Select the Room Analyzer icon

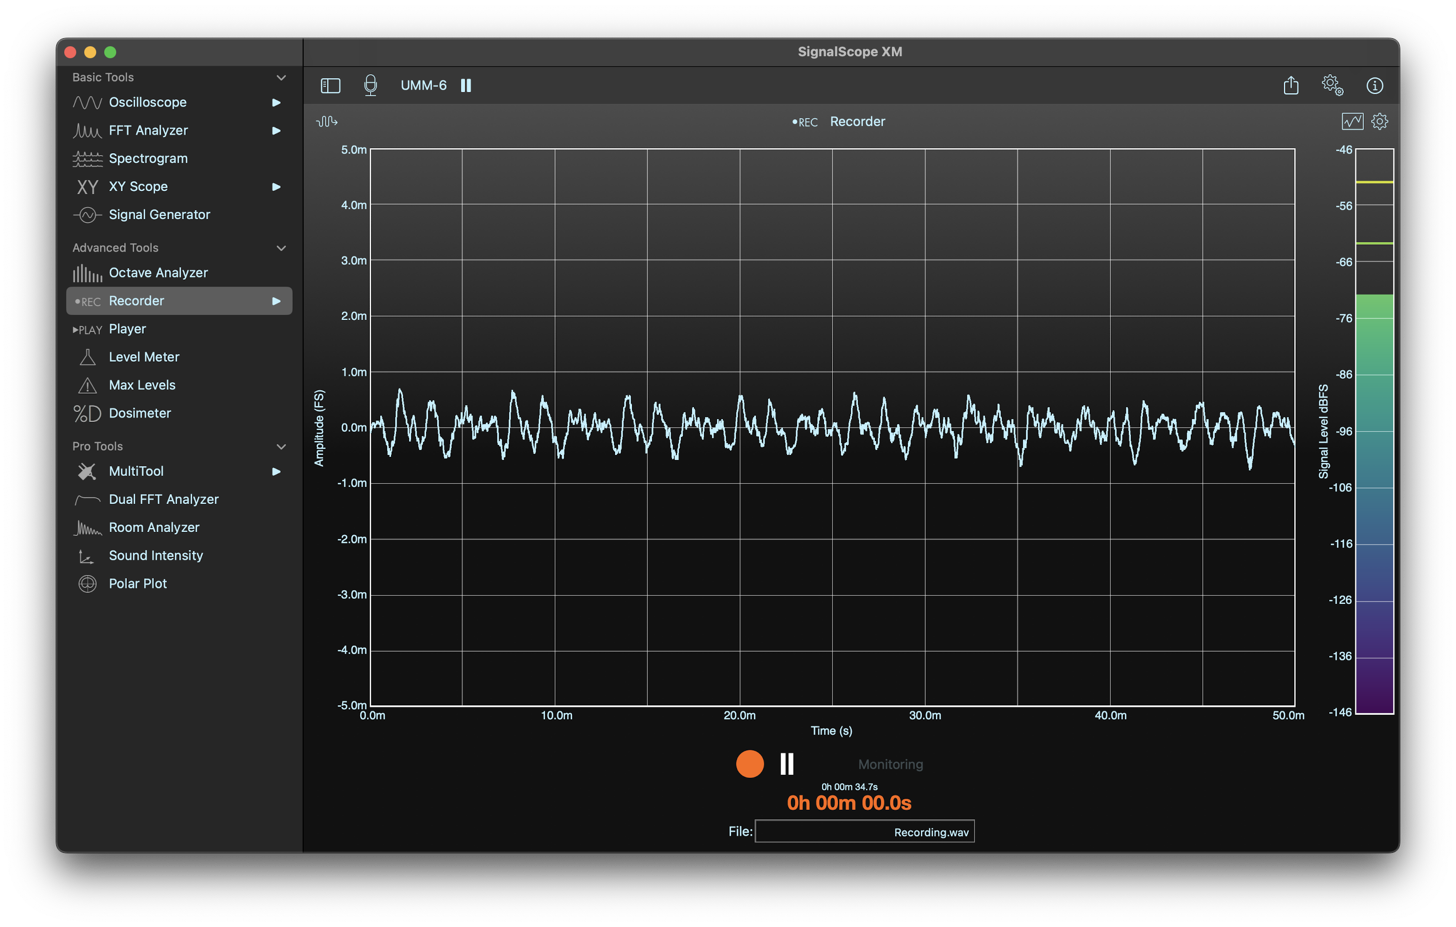pos(87,528)
